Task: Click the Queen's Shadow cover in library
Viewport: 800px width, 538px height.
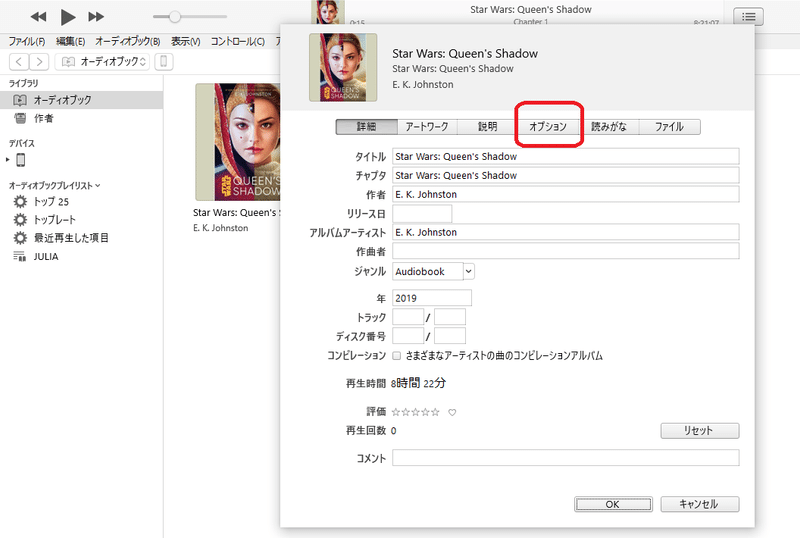Action: tap(238, 142)
